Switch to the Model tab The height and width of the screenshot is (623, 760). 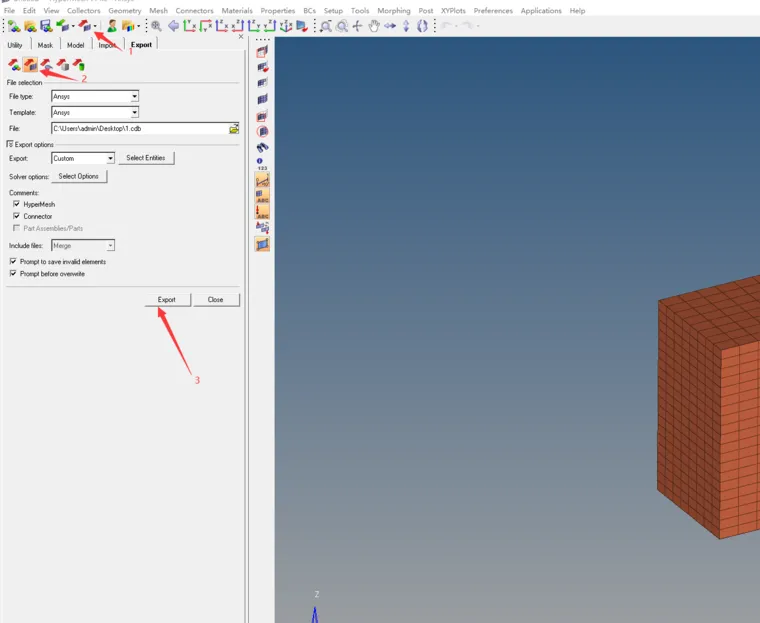click(75, 45)
